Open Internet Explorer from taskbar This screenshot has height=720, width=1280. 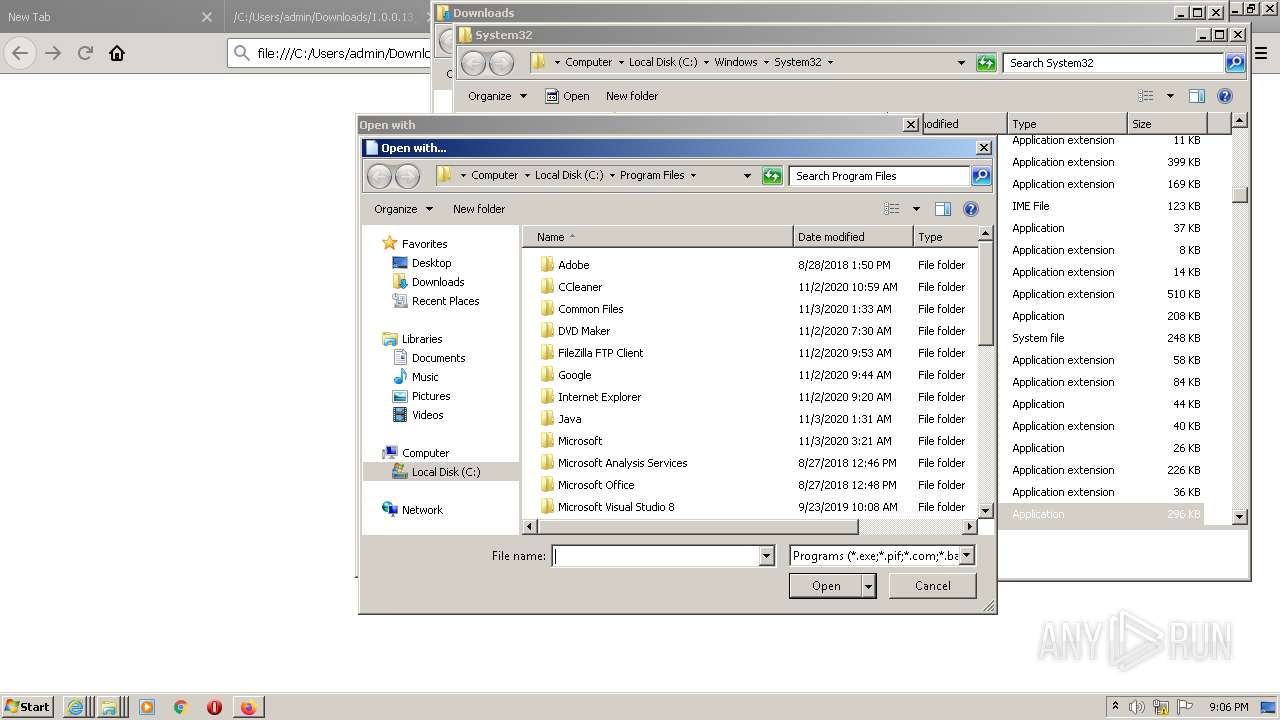point(75,707)
